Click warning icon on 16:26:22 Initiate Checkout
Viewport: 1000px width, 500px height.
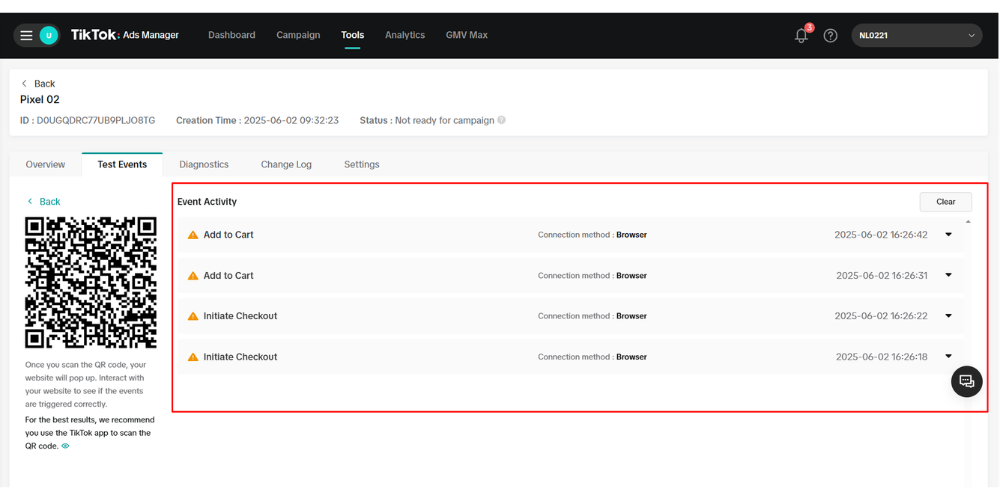click(x=193, y=316)
